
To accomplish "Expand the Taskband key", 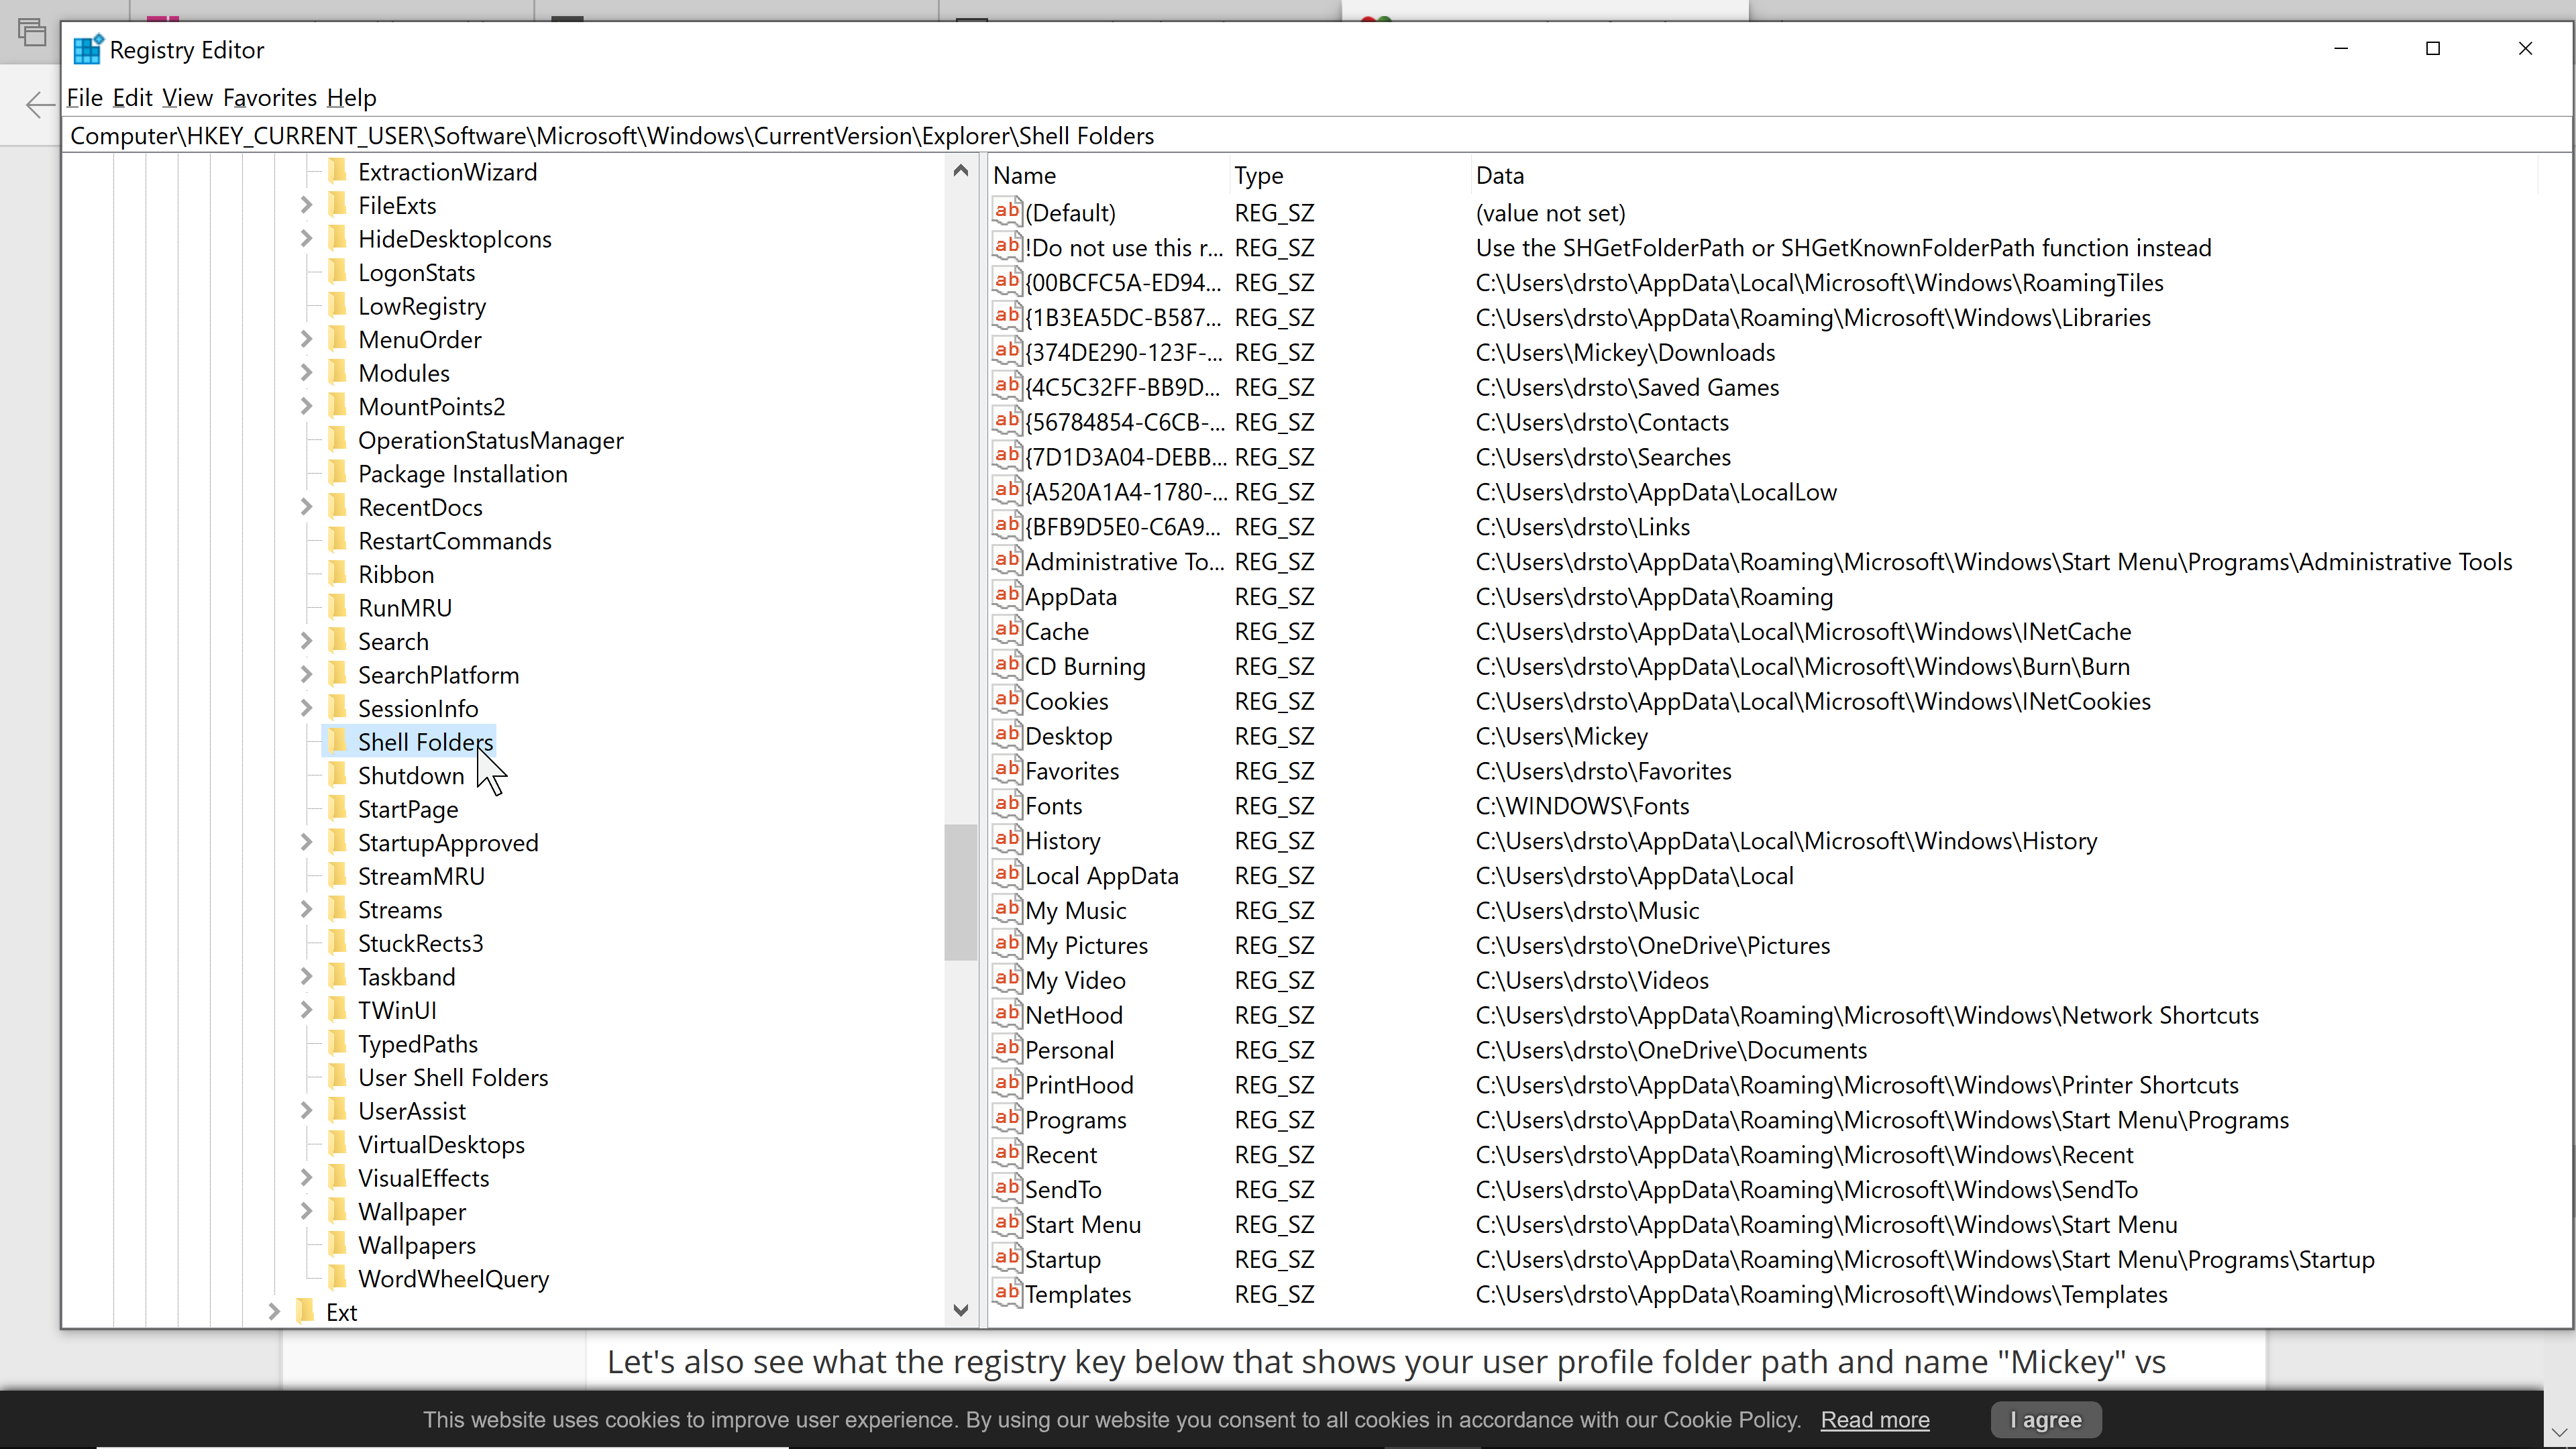I will [x=307, y=976].
